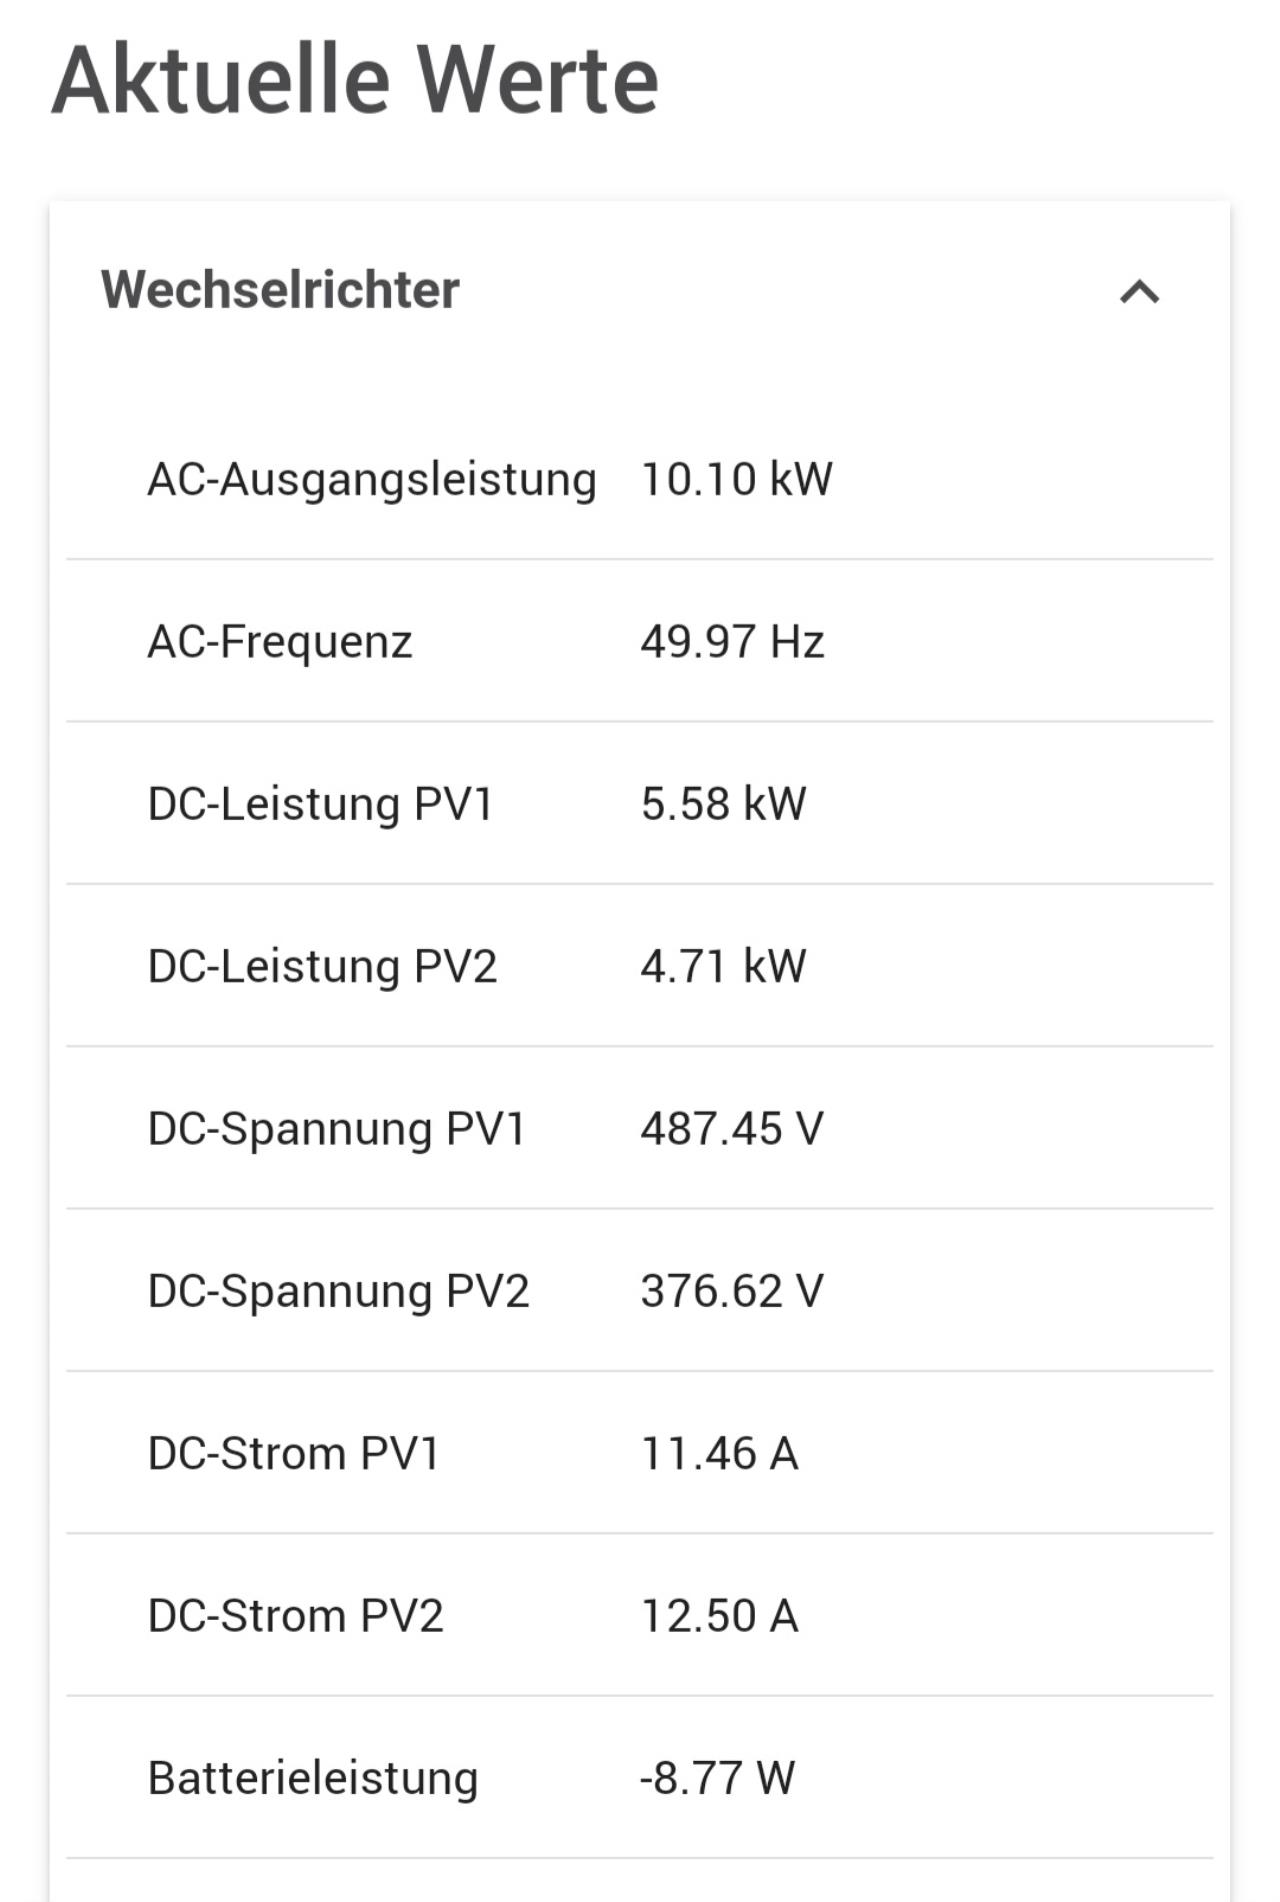Select the Wechselrichter section header
Screen dimensions: 1280x1902
pos(640,291)
